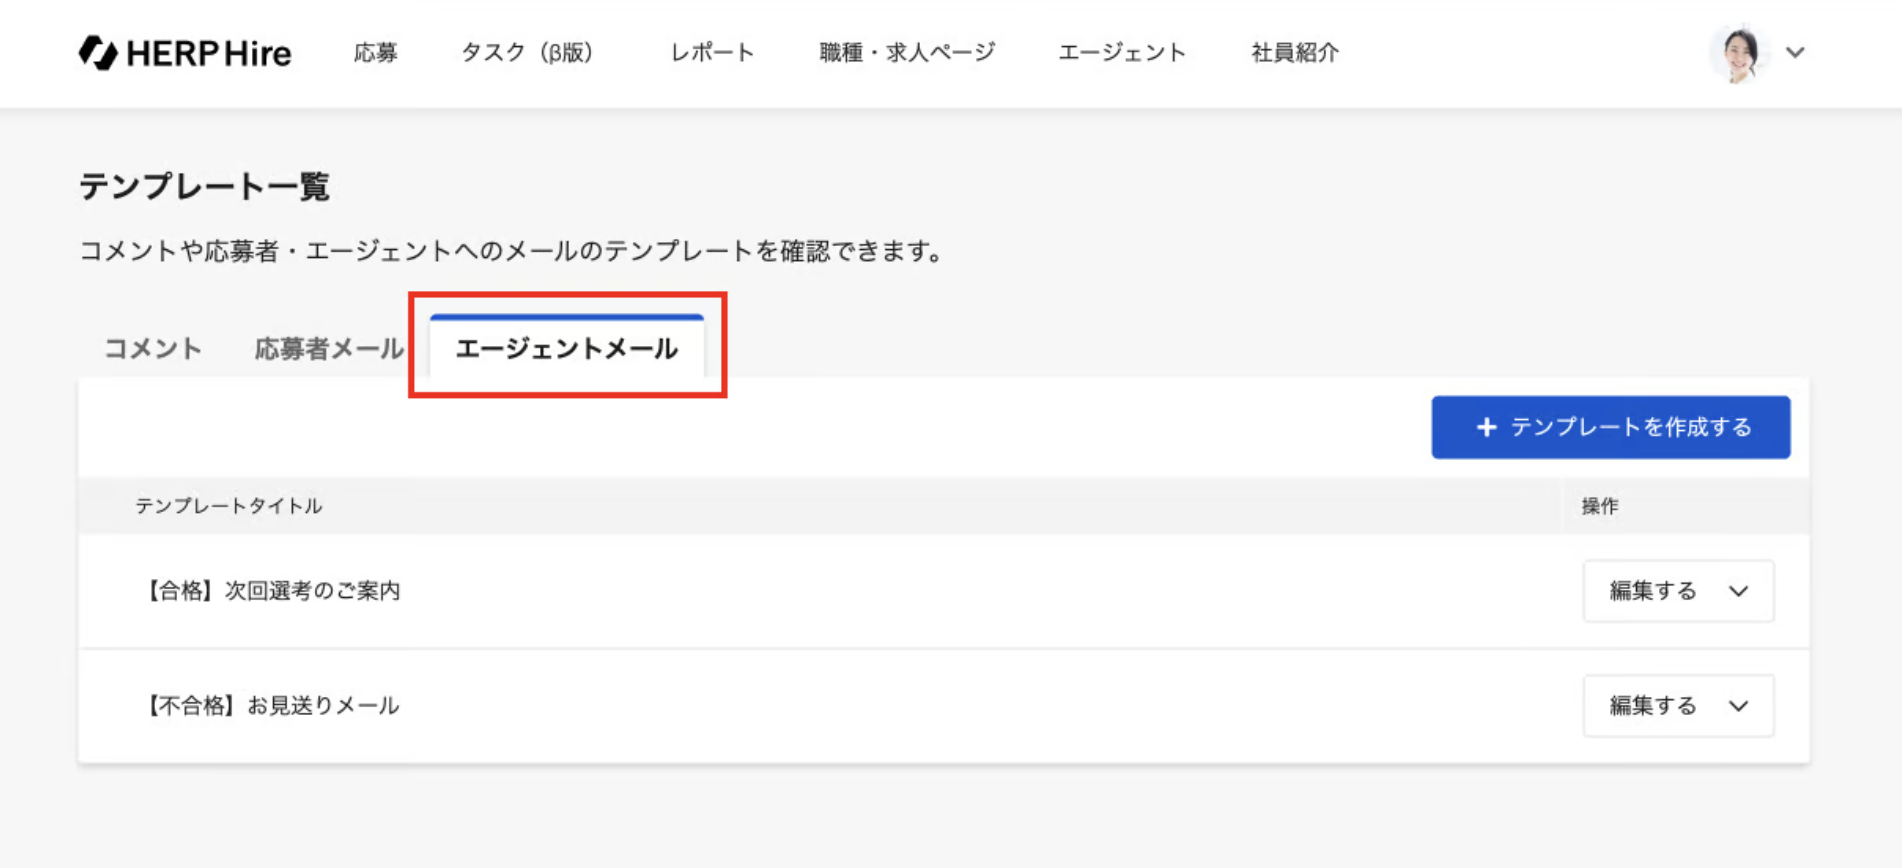Expand dropdown arrow for 【合格】次回選考のご案内 row
The image size is (1902, 868).
pos(1739,591)
